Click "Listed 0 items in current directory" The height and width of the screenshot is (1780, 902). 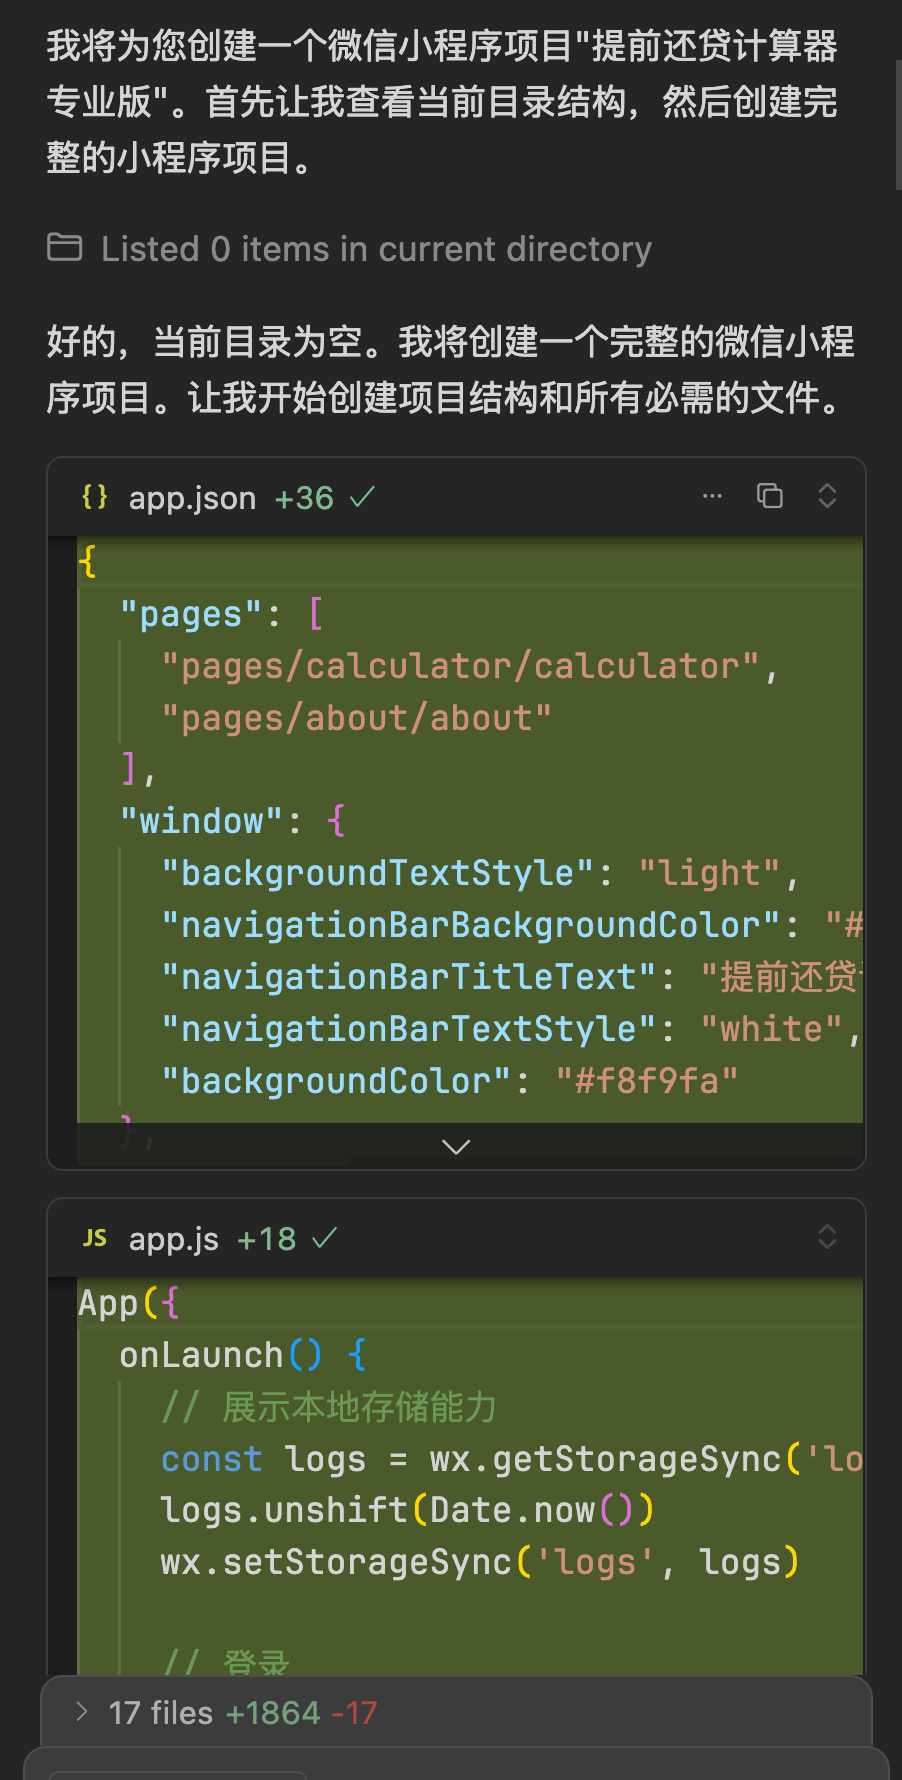point(376,249)
